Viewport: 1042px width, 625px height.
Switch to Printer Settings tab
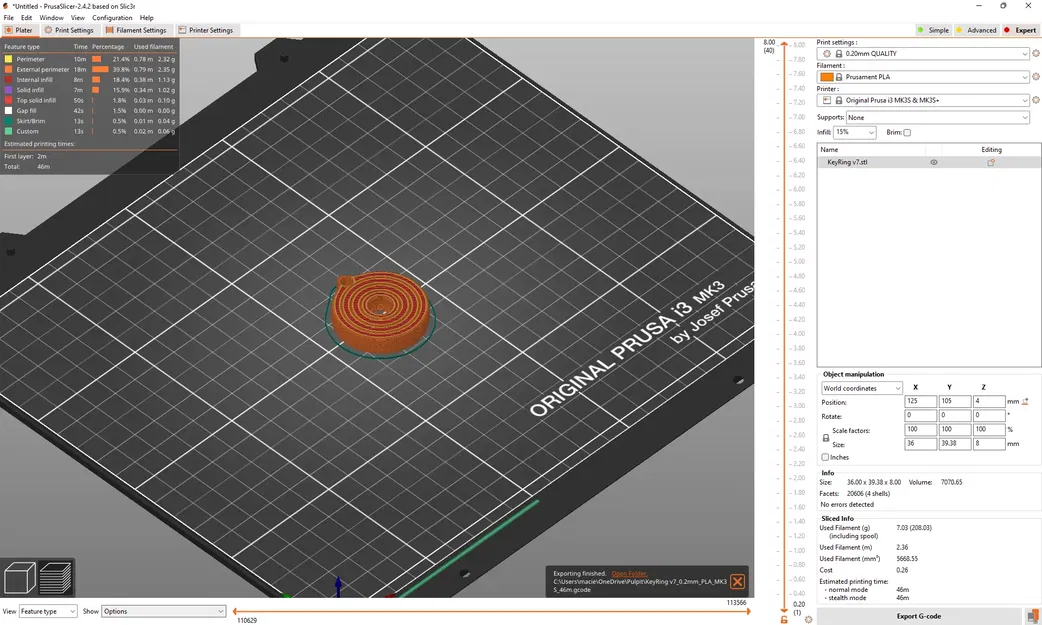click(x=205, y=30)
